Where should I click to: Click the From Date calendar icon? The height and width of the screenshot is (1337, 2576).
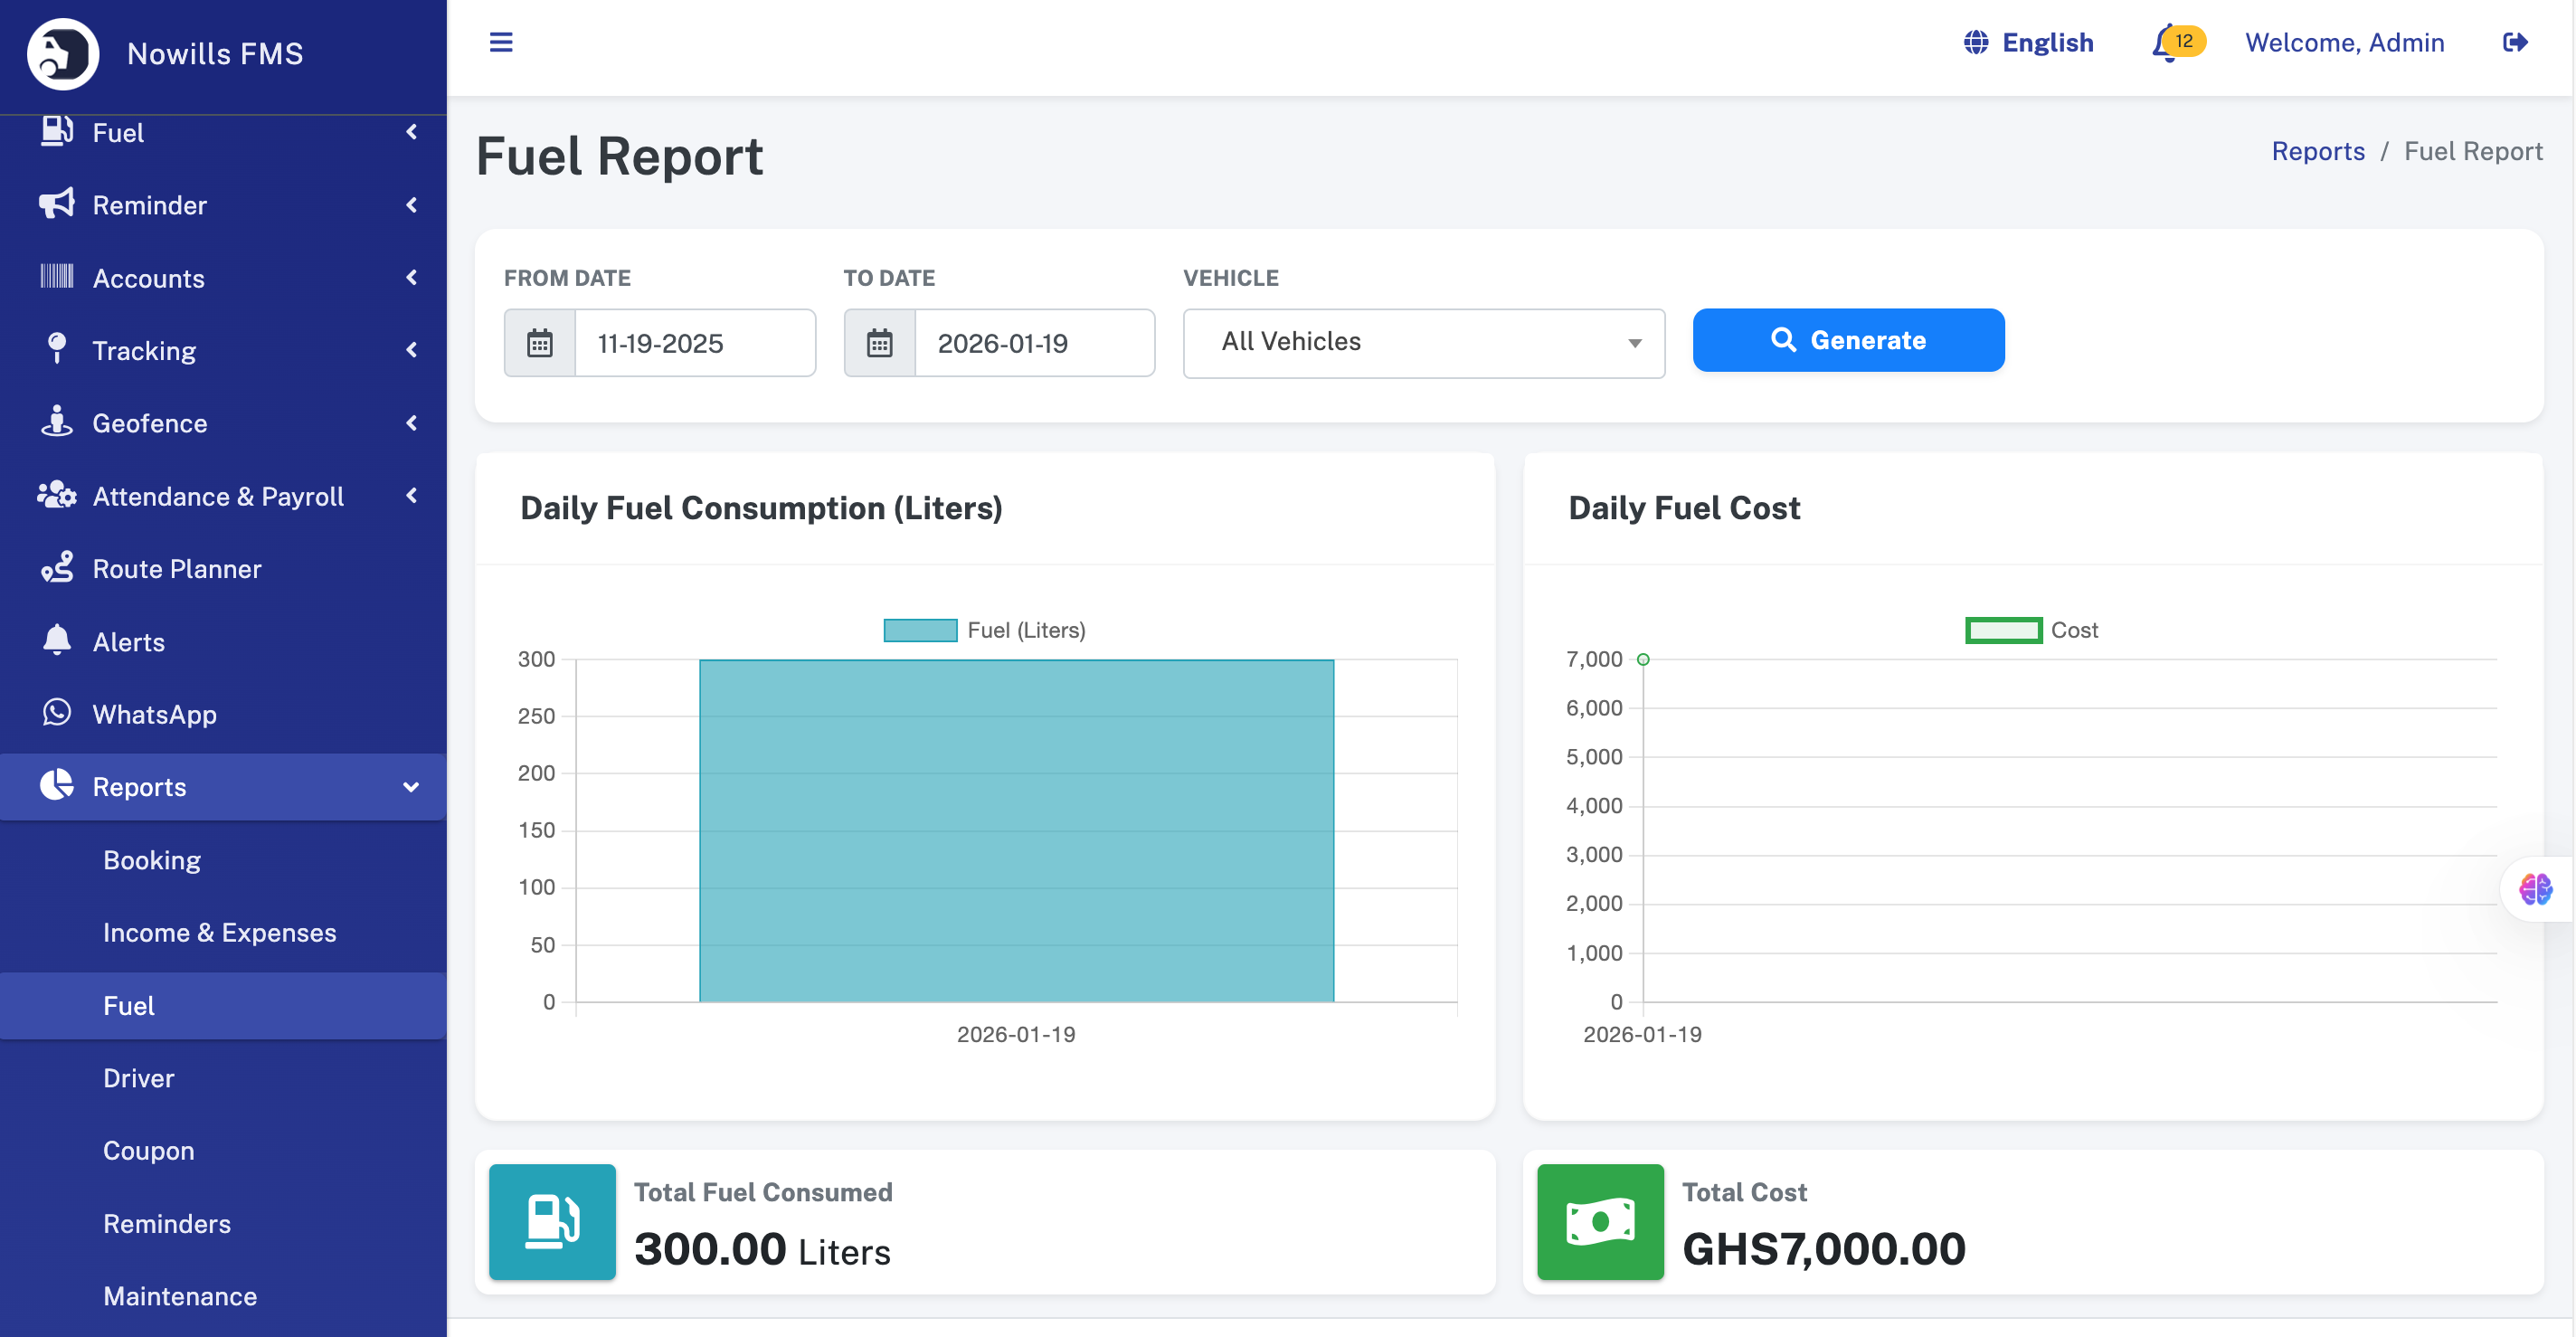pos(540,343)
